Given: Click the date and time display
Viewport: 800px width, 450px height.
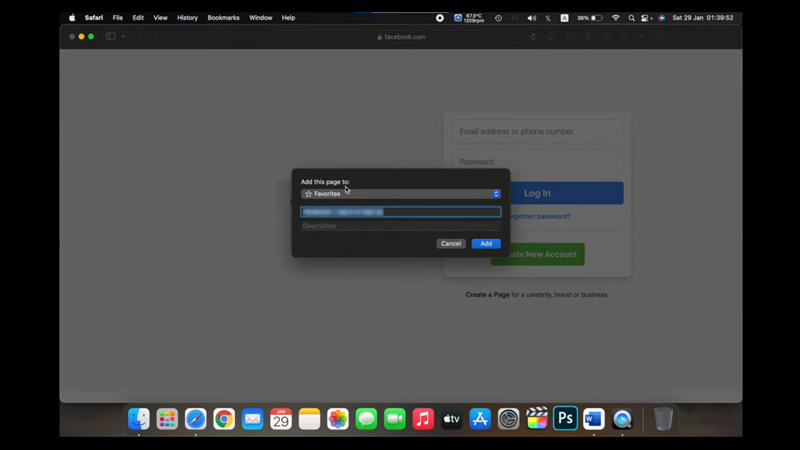Looking at the screenshot, I should click(703, 18).
